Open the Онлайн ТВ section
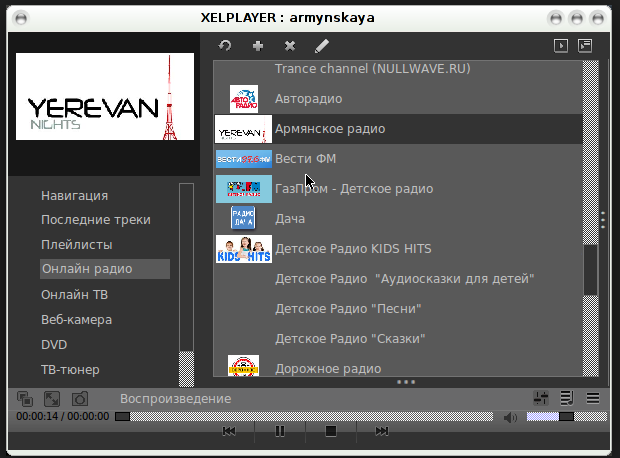 point(76,294)
